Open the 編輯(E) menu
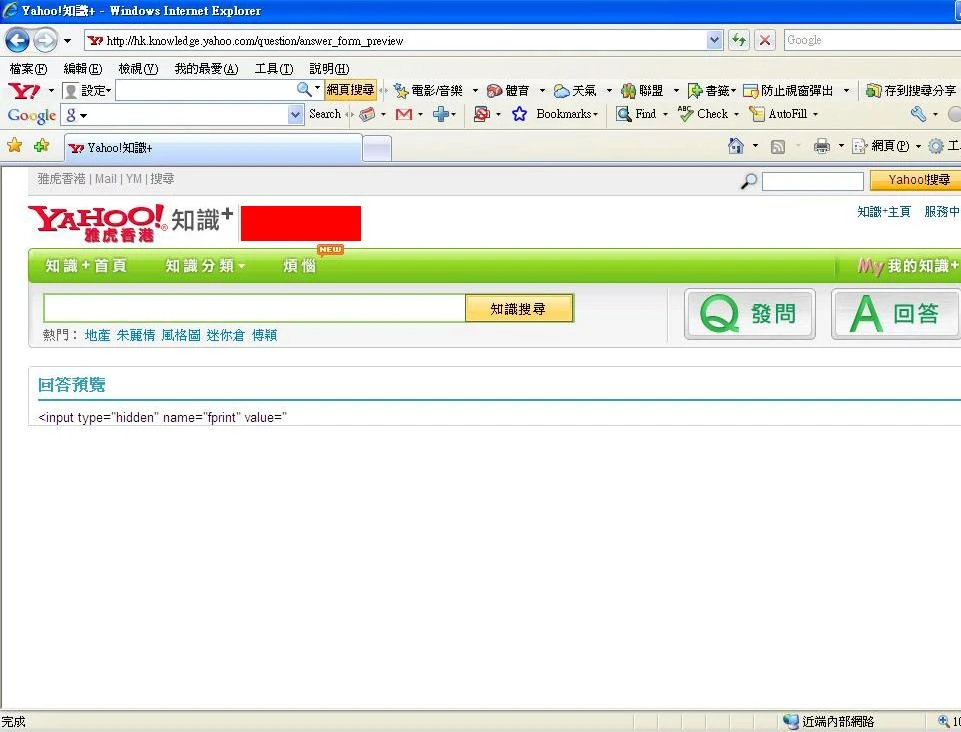Viewport: 961px width, 732px height. (x=83, y=69)
